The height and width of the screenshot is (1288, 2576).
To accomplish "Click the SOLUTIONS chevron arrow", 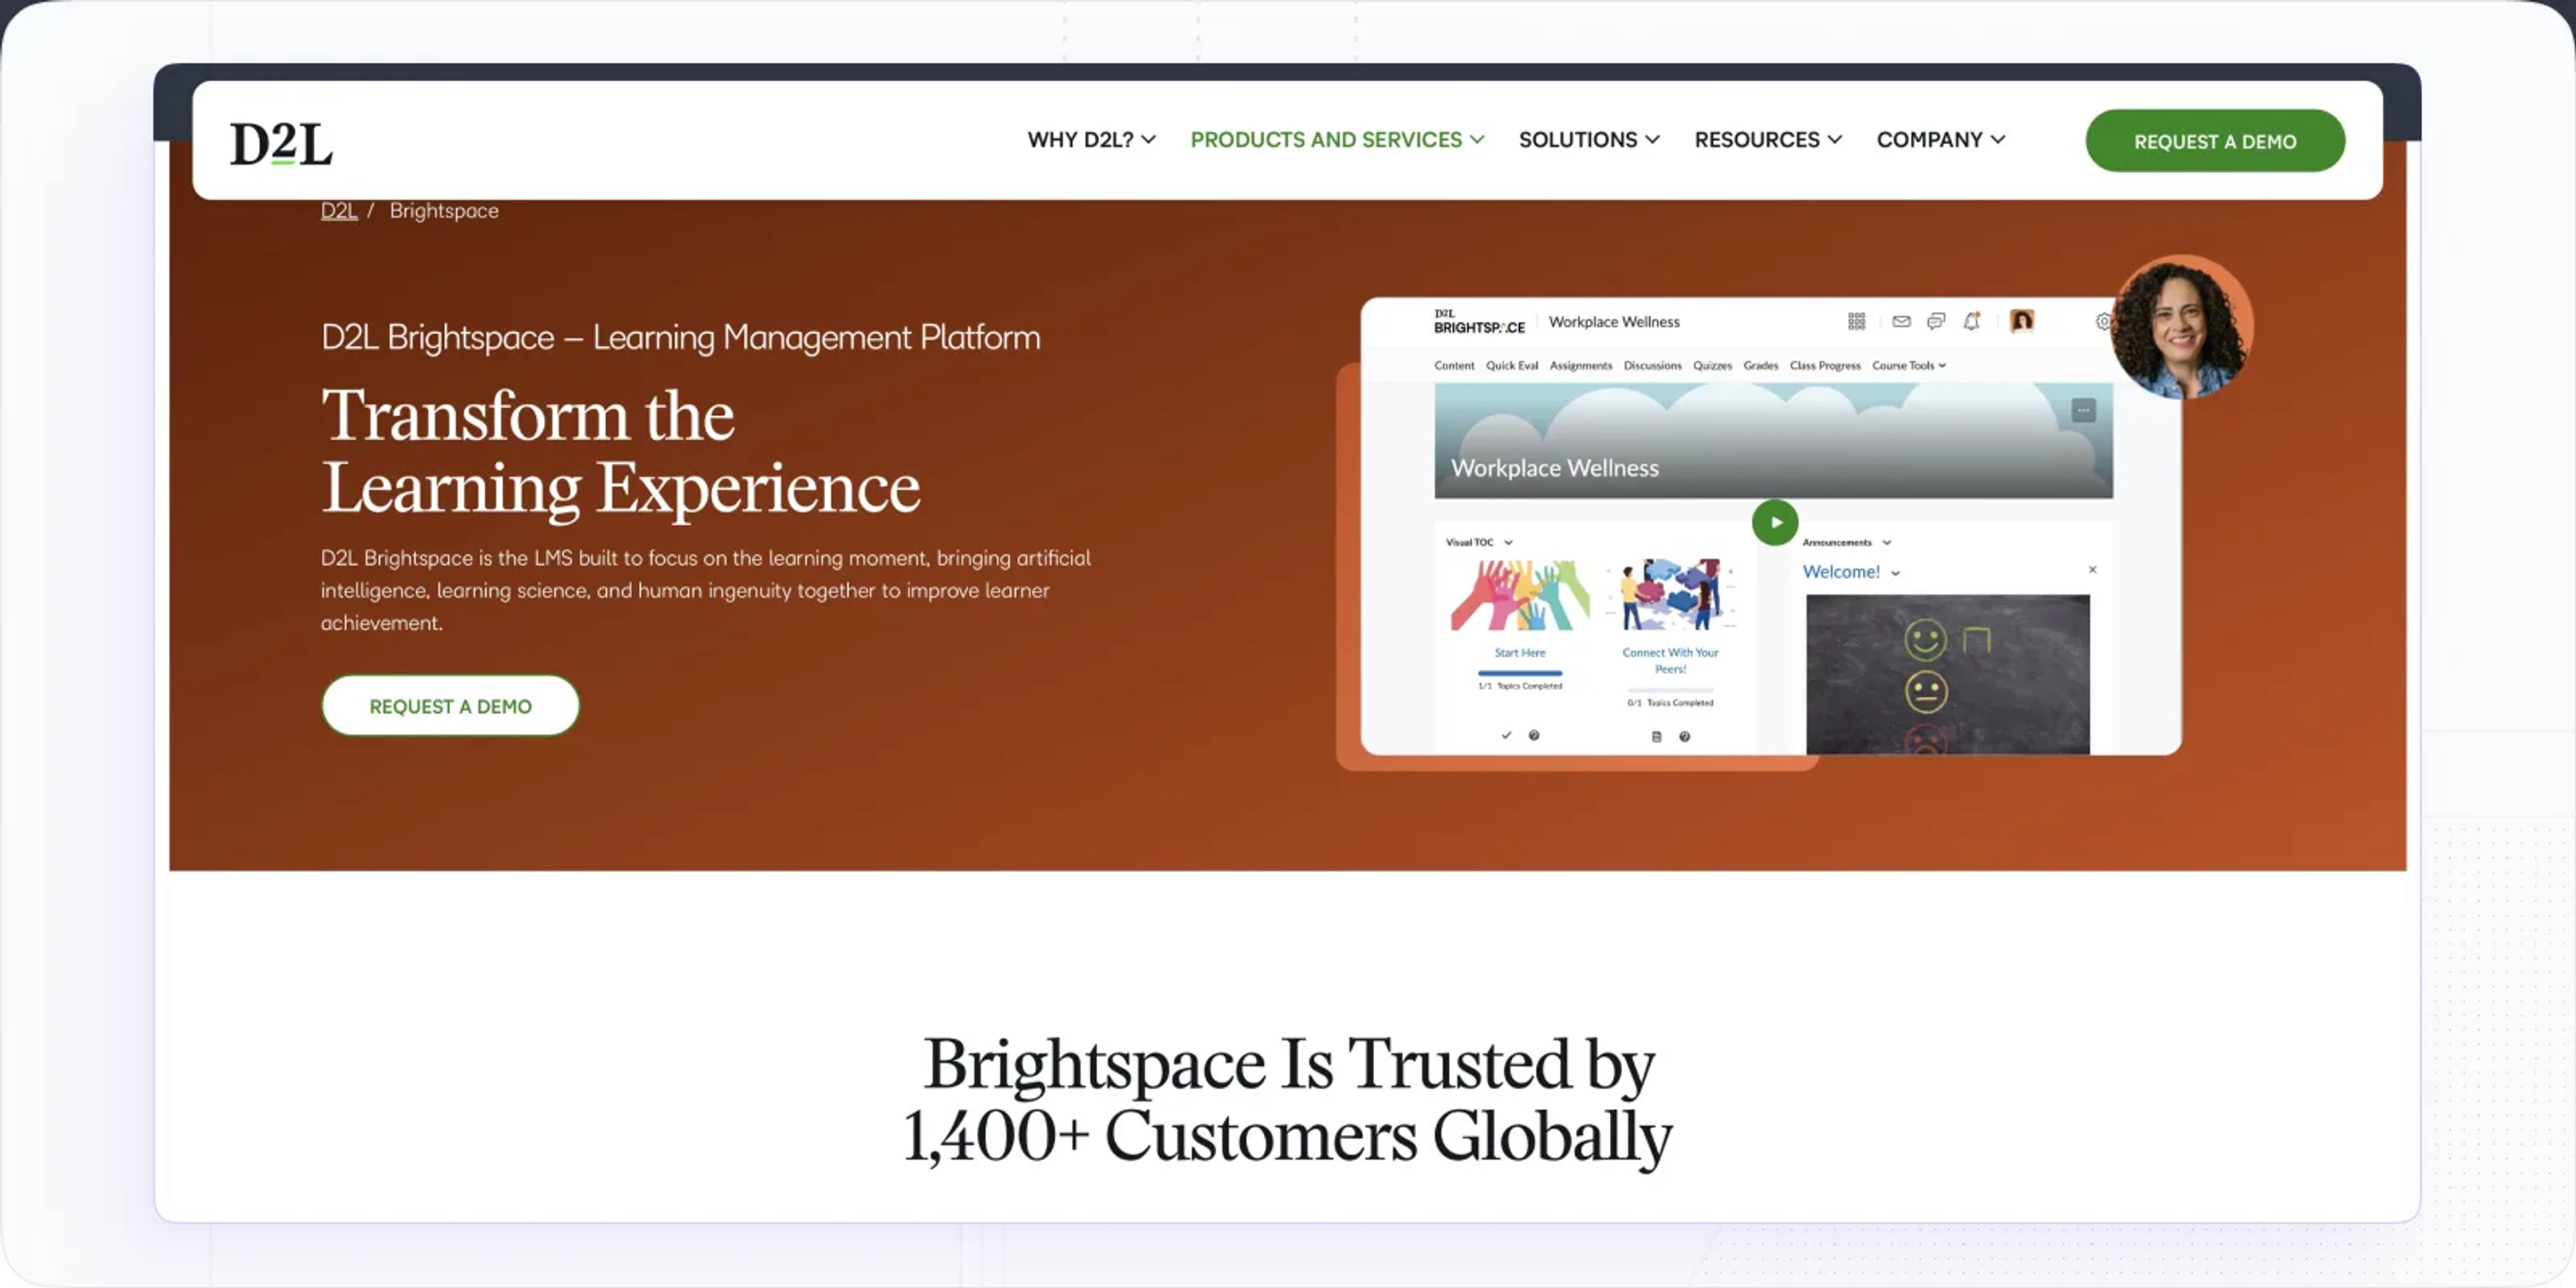I will point(1652,140).
